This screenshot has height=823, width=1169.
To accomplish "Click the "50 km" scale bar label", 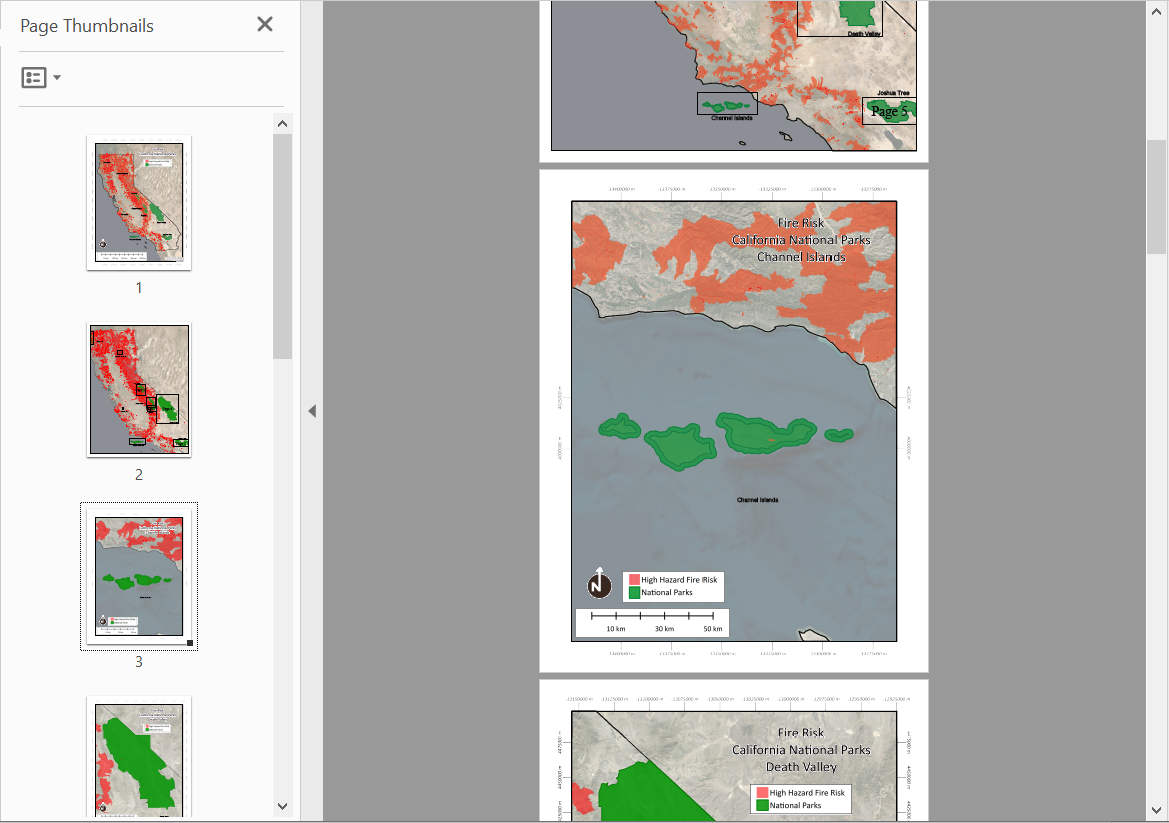I will 713,629.
